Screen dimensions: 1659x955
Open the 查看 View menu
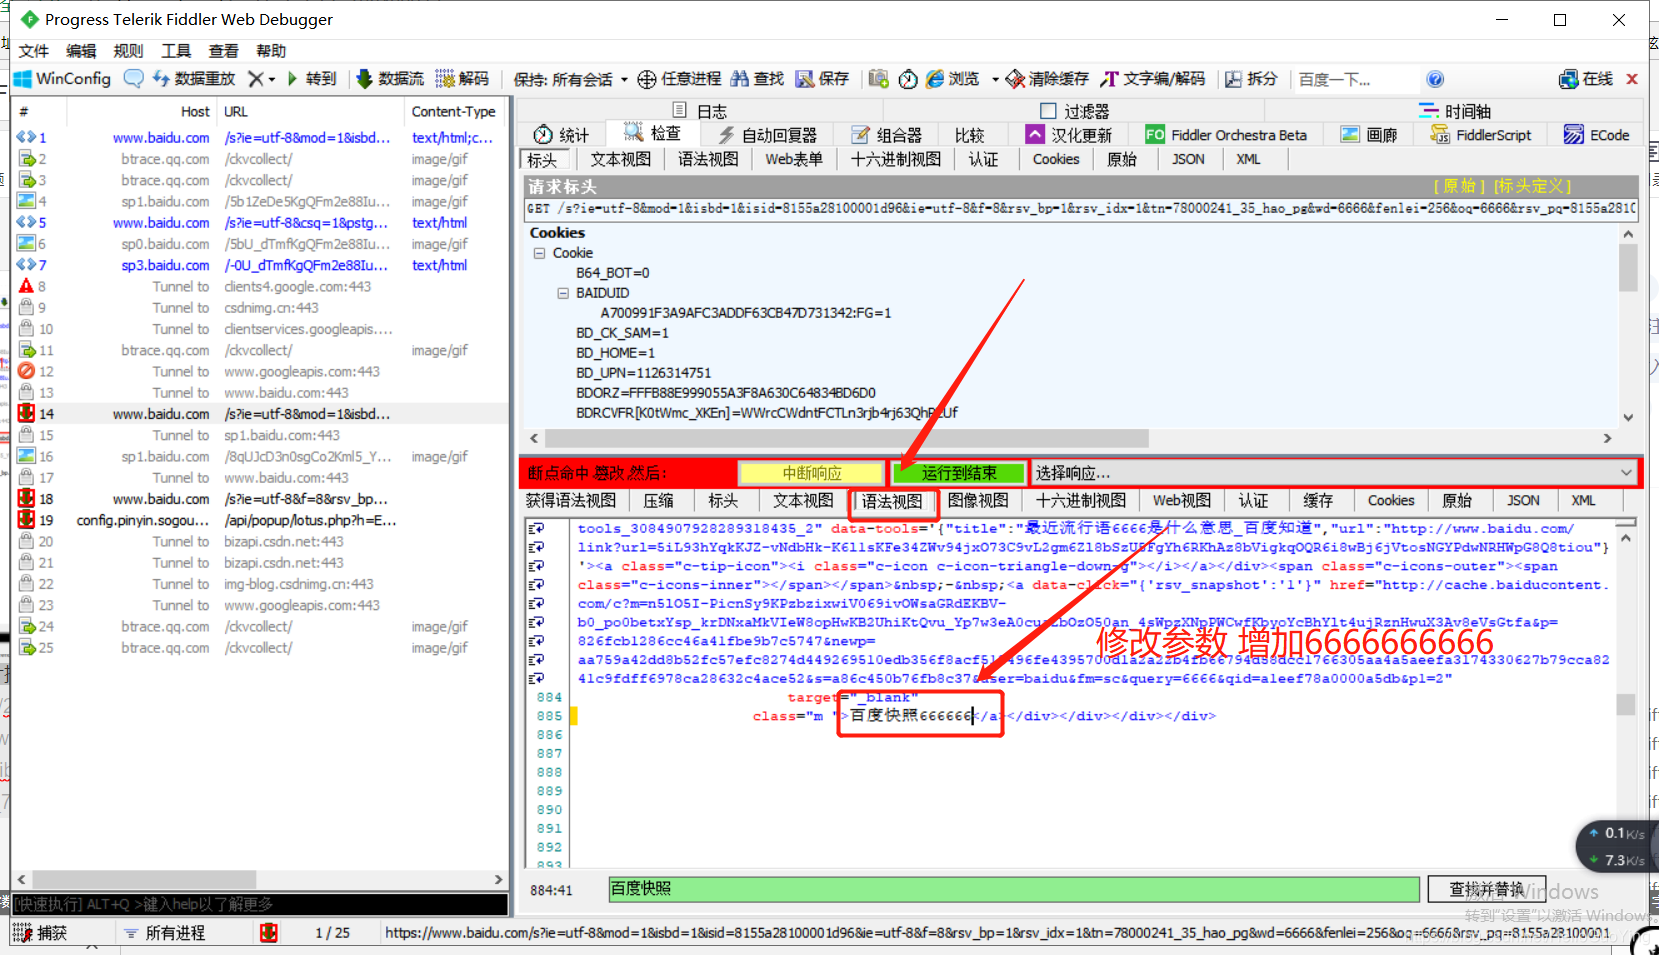pyautogui.click(x=223, y=51)
